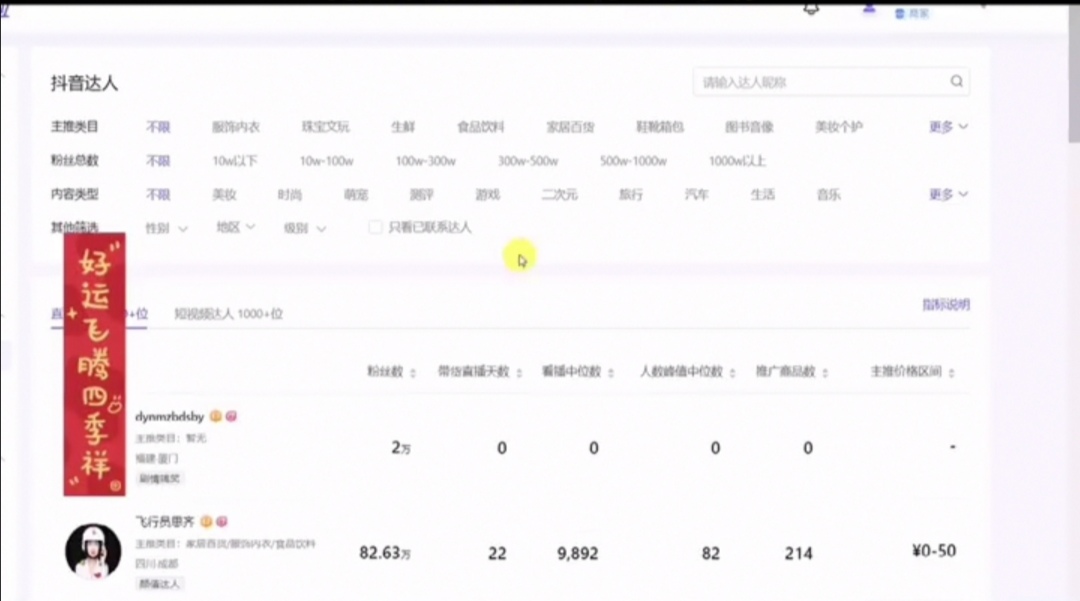Filter content type by 游戏
Screen dimensions: 1080x601
(x=488, y=194)
